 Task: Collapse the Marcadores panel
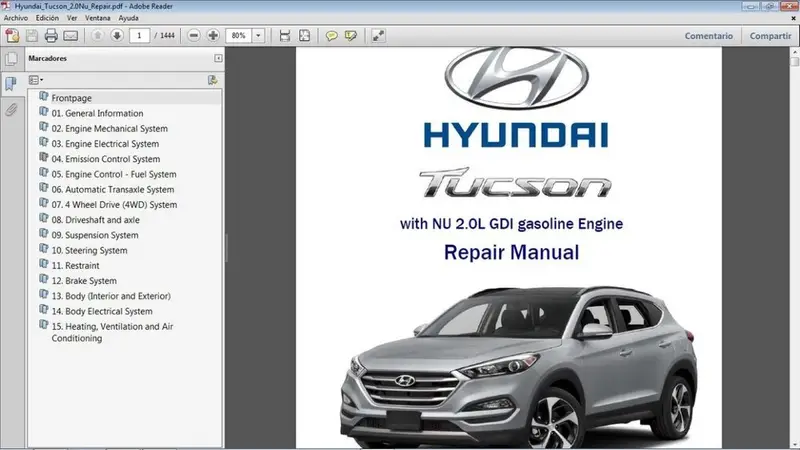pyautogui.click(x=218, y=58)
